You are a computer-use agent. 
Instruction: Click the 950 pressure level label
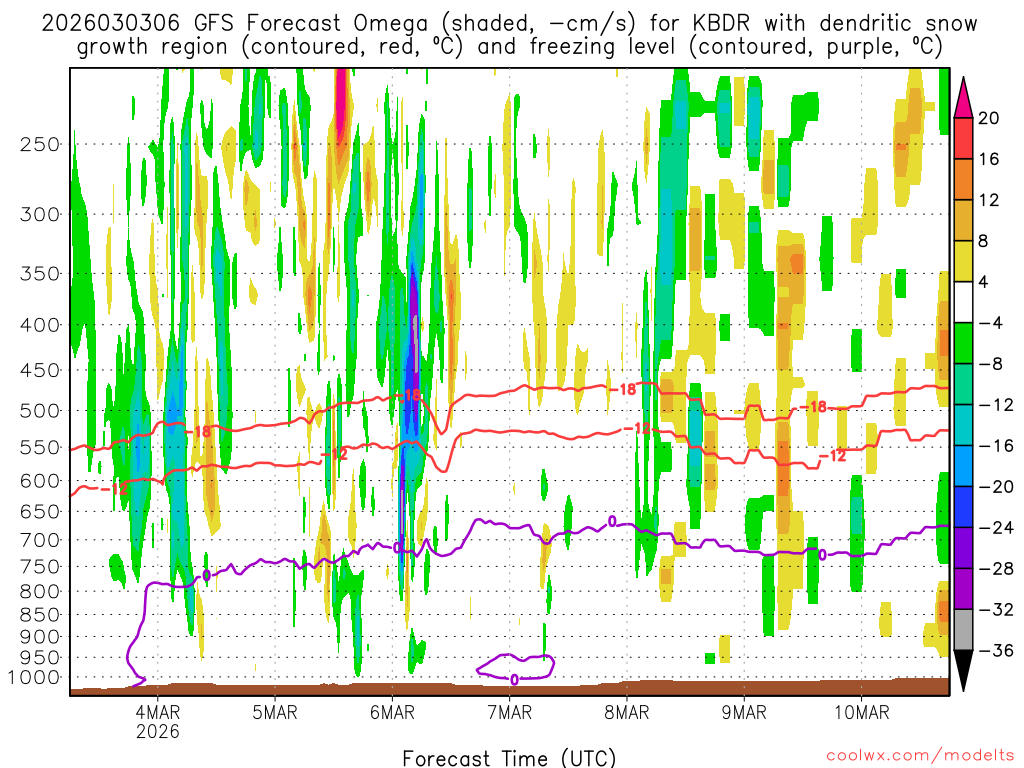[x=40, y=658]
